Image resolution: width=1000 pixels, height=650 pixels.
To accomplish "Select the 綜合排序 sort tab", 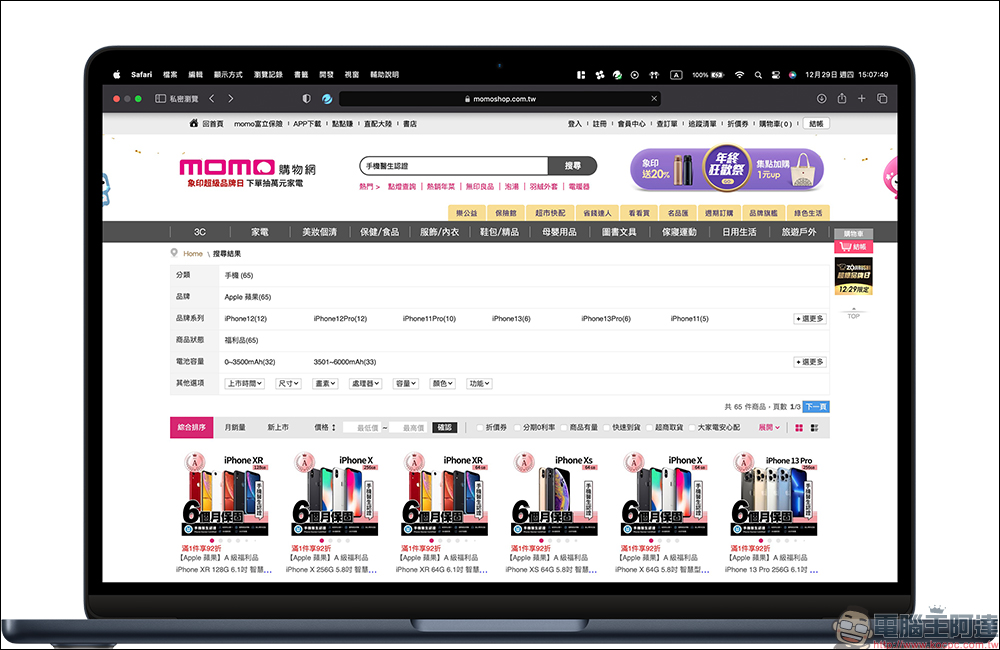I will click(x=191, y=427).
